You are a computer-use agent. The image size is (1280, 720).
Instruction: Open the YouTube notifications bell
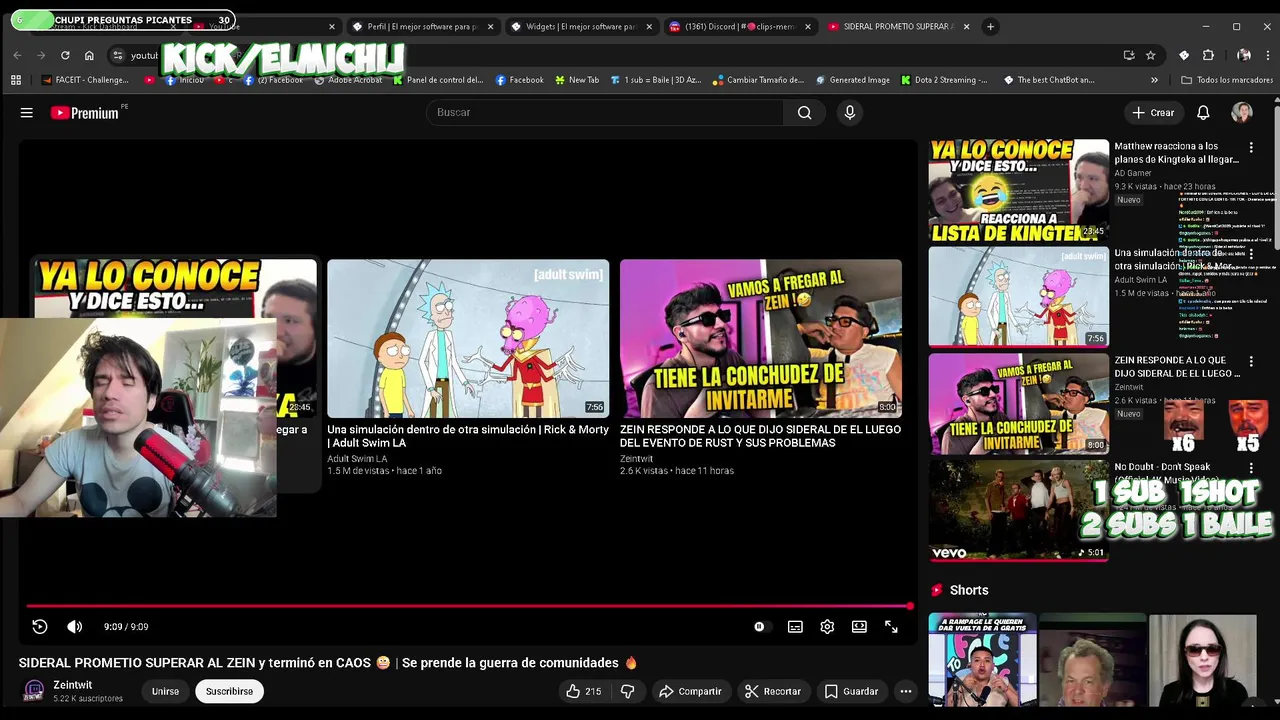click(x=1203, y=113)
